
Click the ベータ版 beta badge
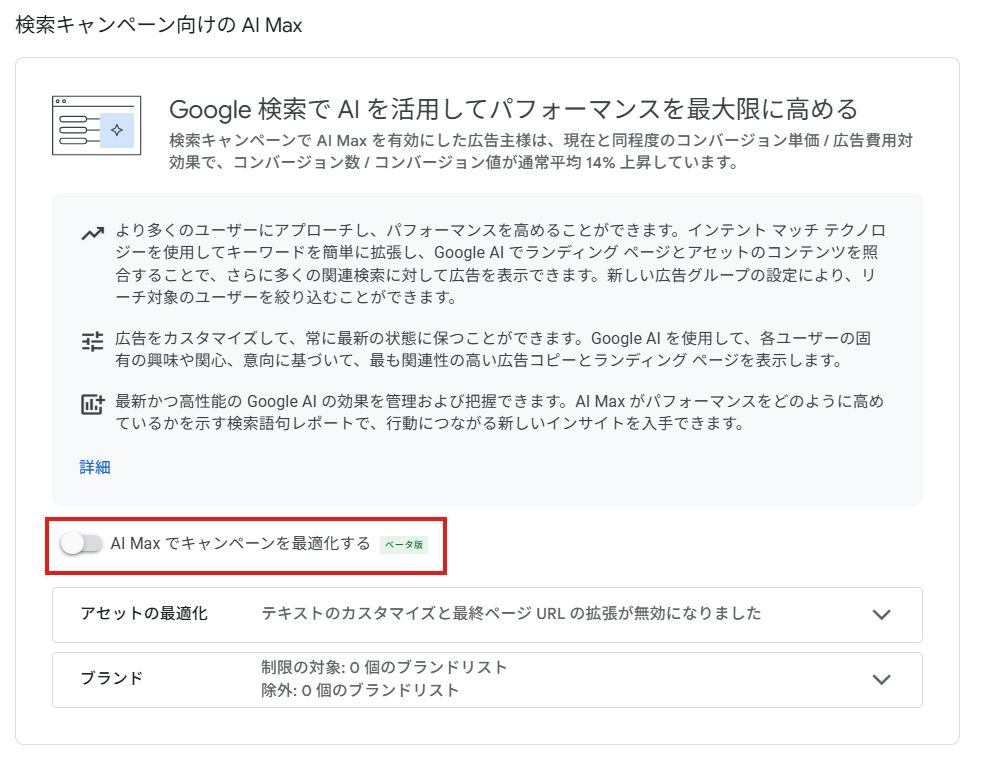404,544
